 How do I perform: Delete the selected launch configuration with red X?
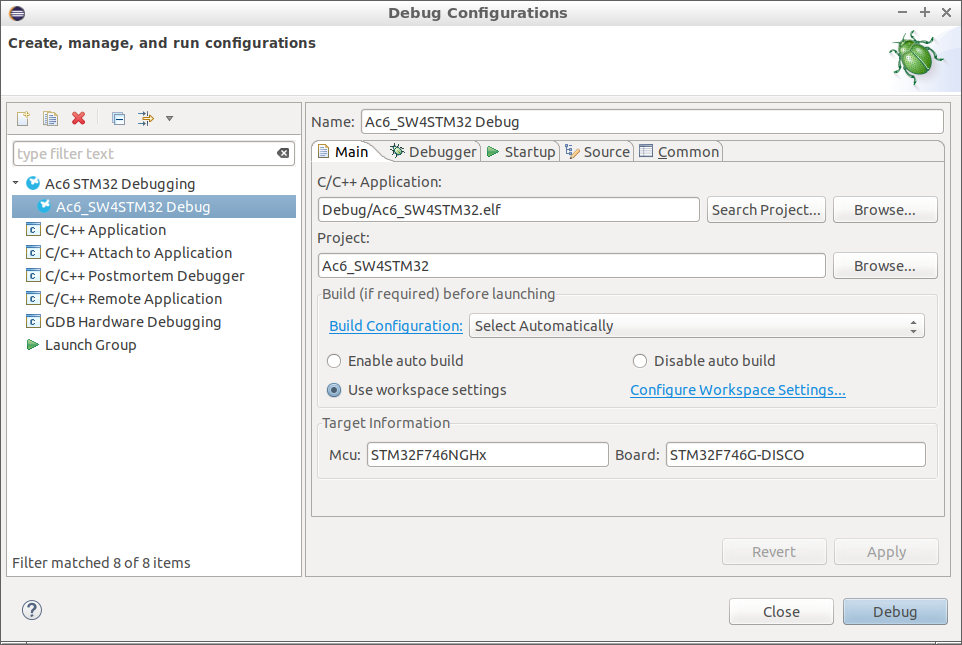click(x=78, y=119)
